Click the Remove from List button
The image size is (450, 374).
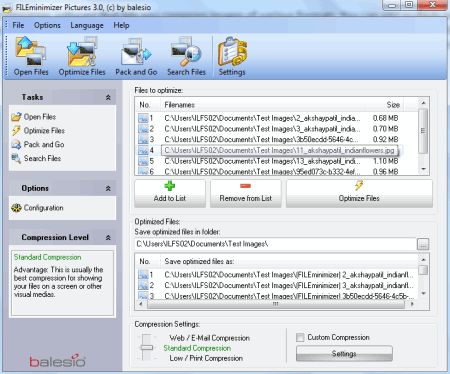(x=246, y=193)
